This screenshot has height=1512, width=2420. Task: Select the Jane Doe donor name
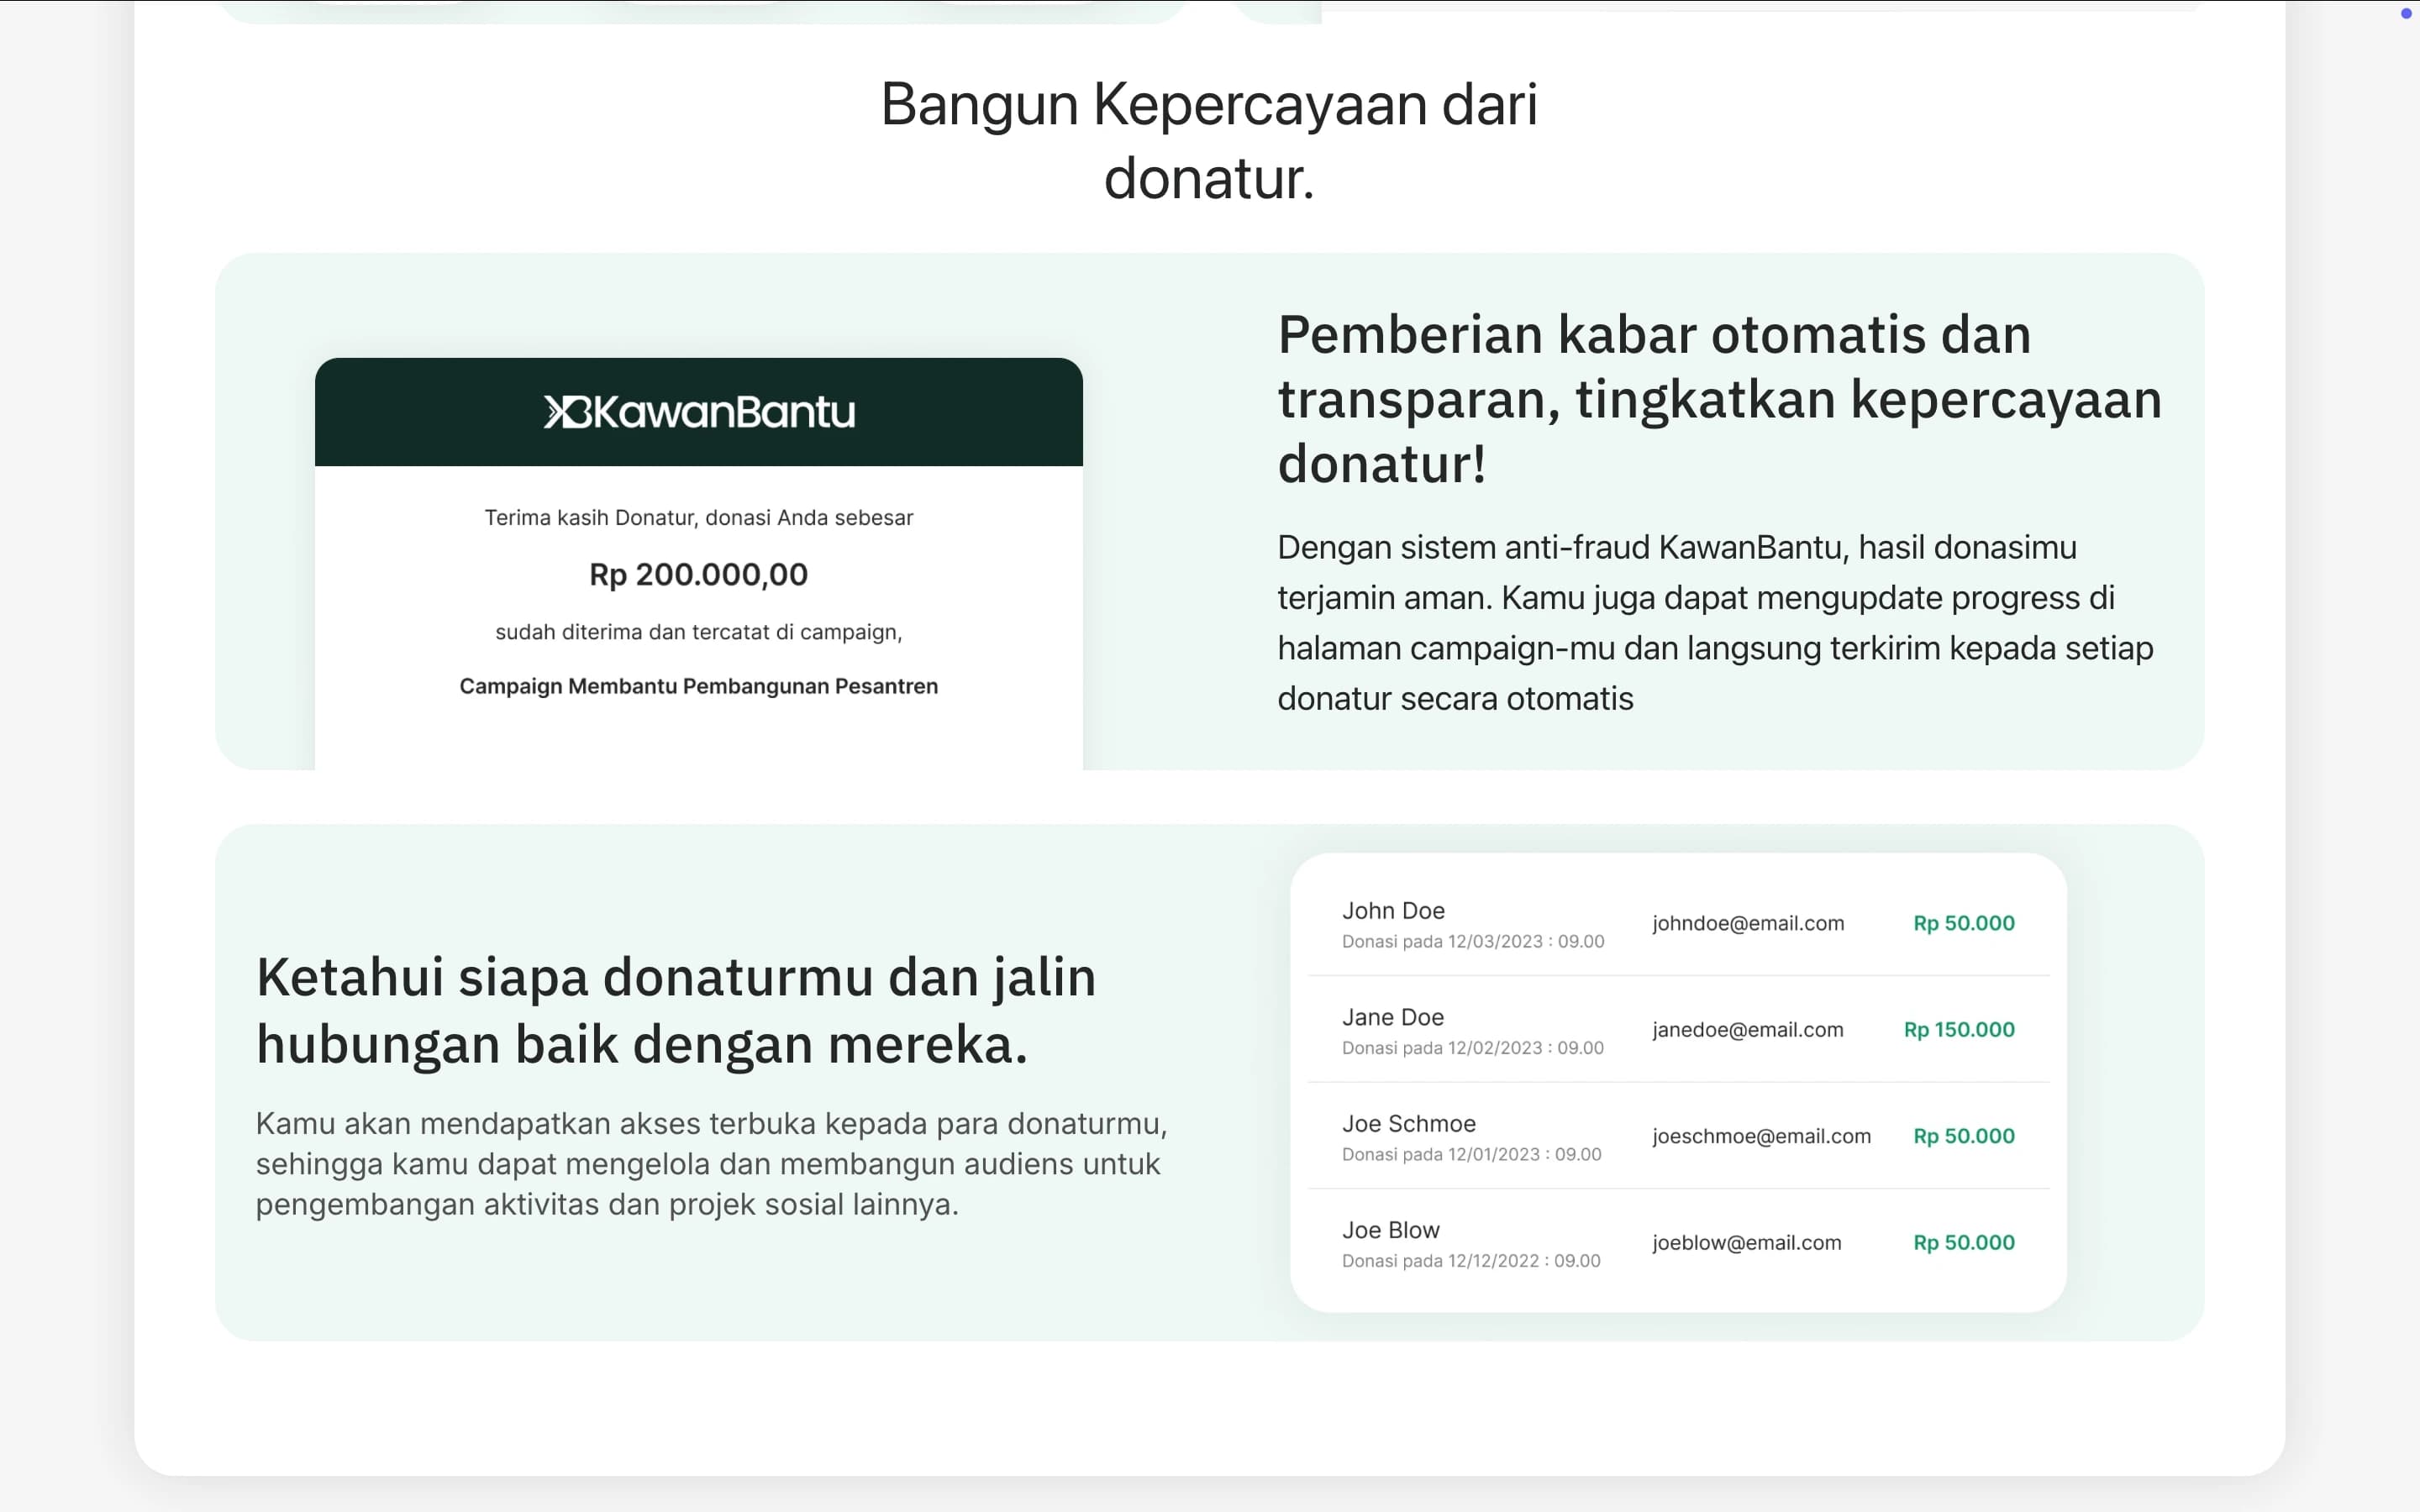[x=1393, y=1017]
